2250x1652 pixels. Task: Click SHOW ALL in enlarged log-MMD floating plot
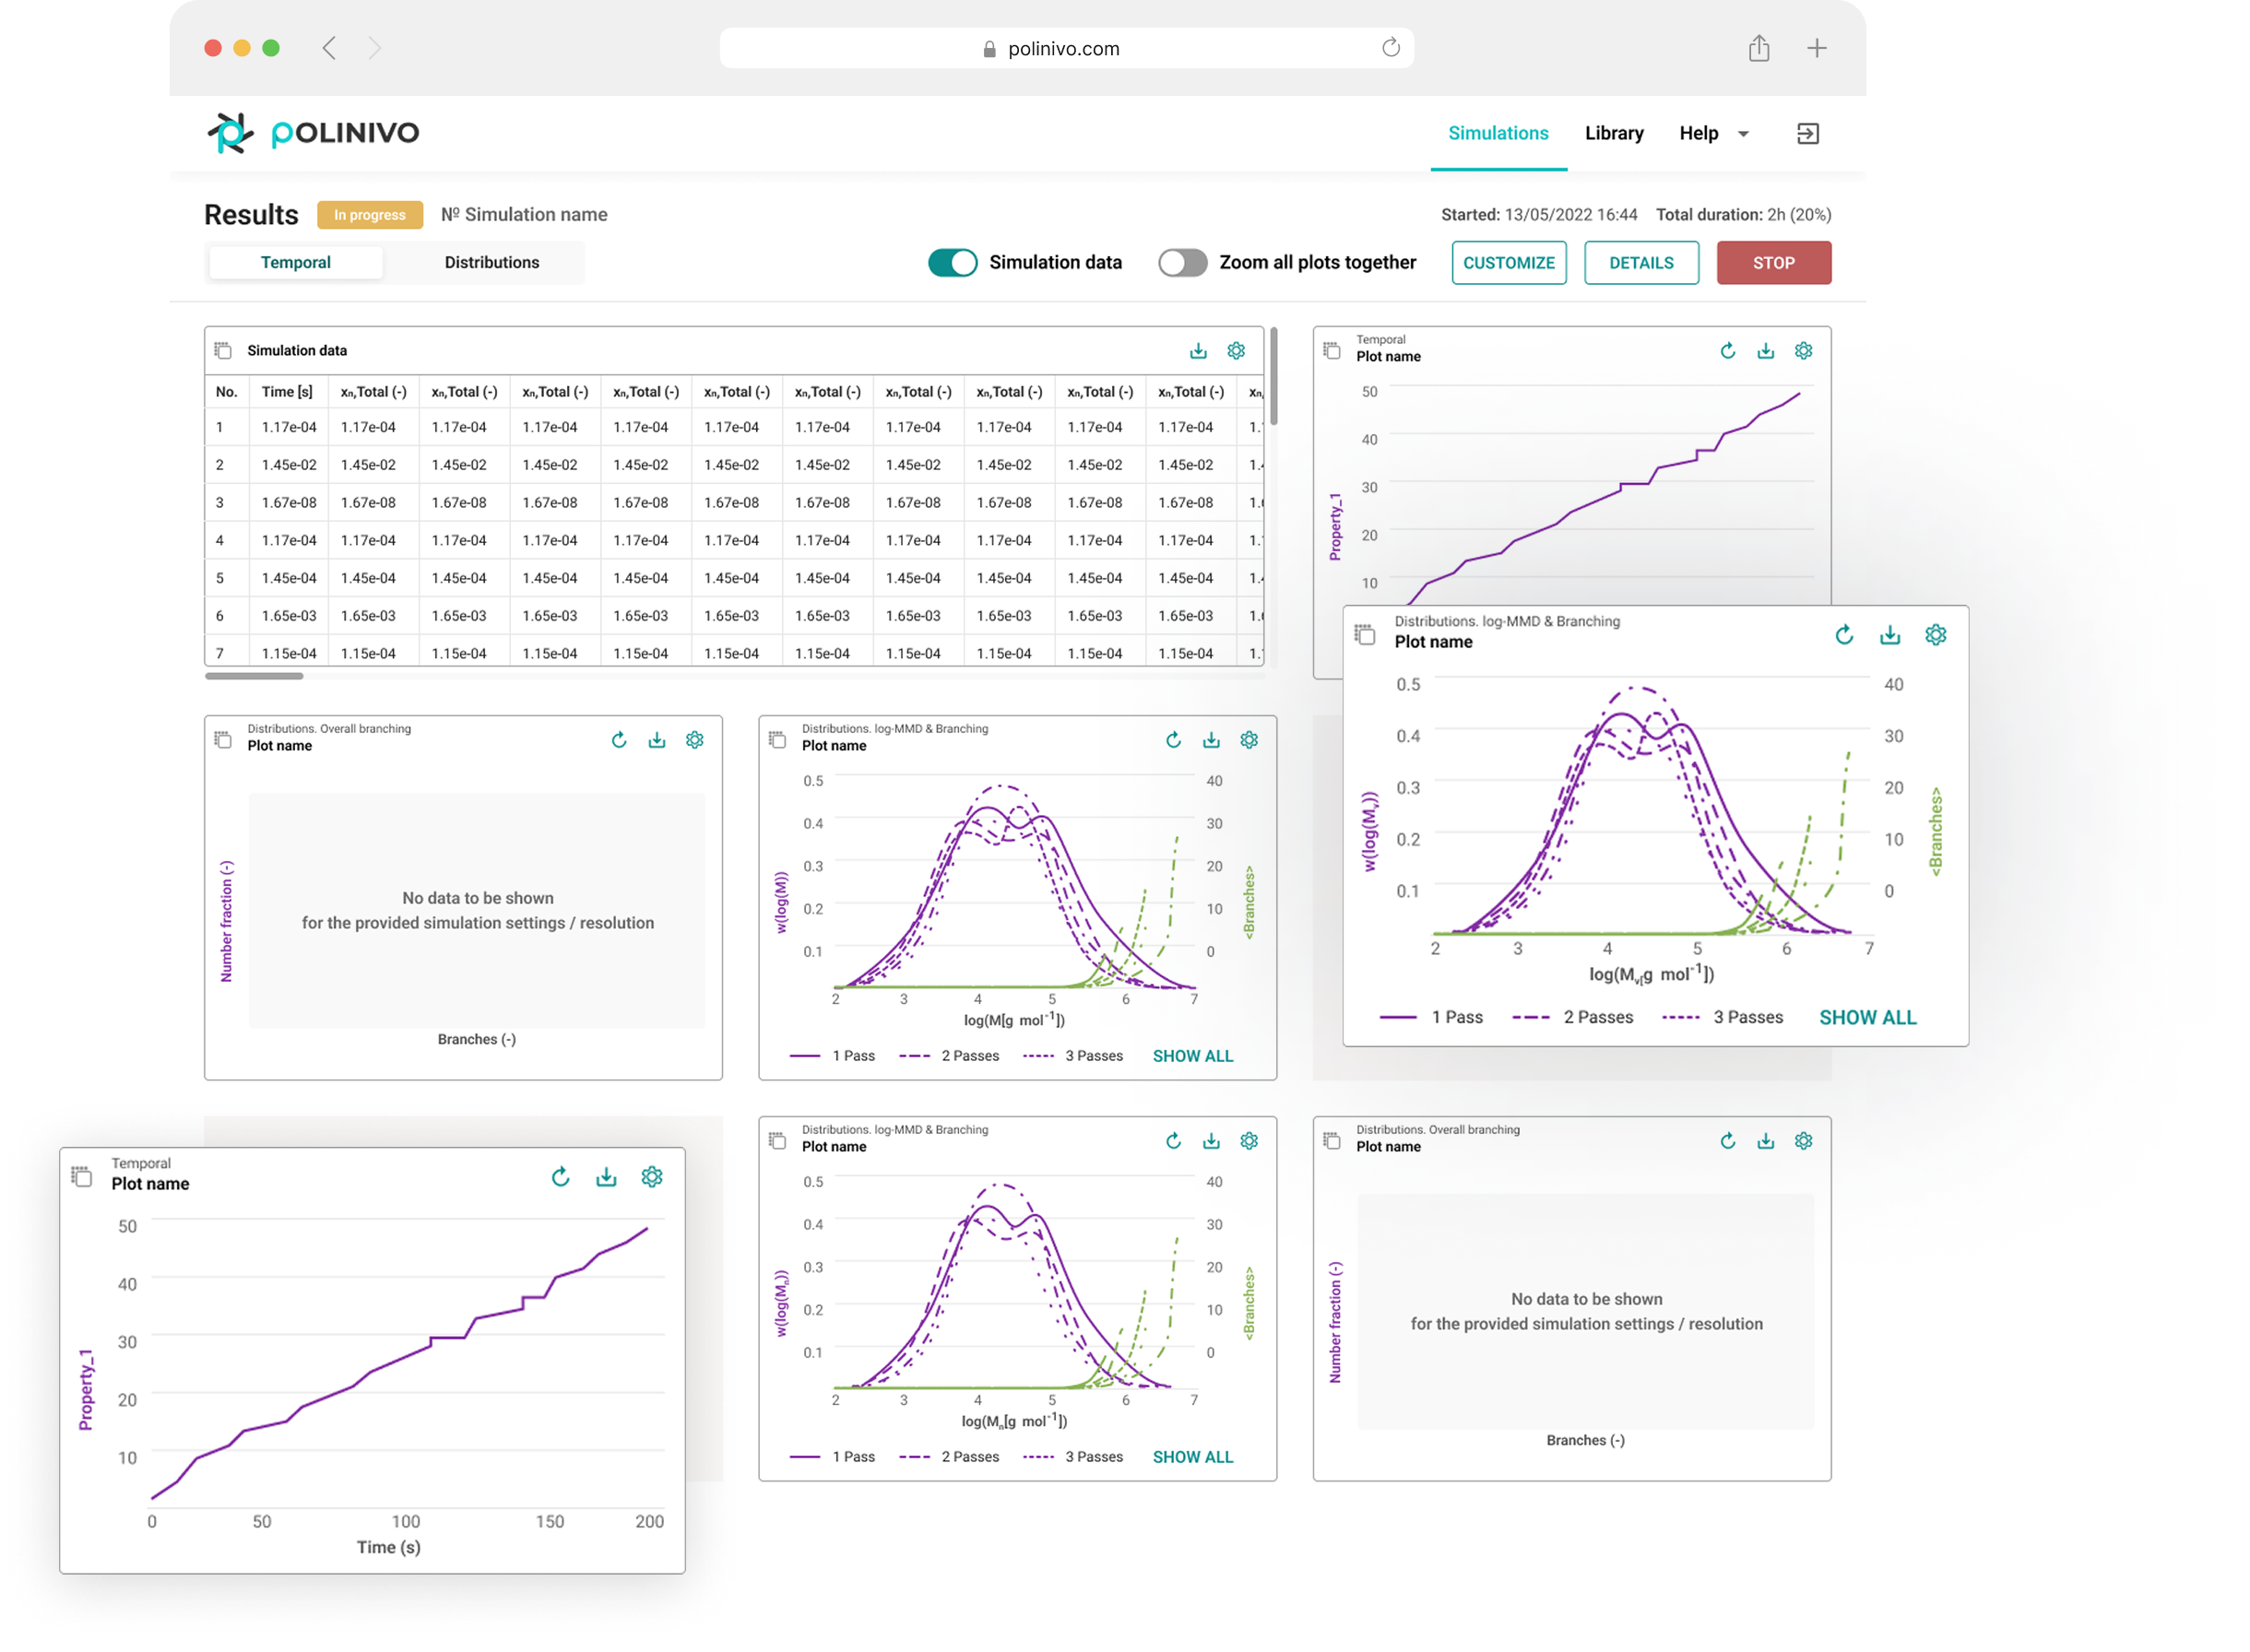tap(1867, 1017)
